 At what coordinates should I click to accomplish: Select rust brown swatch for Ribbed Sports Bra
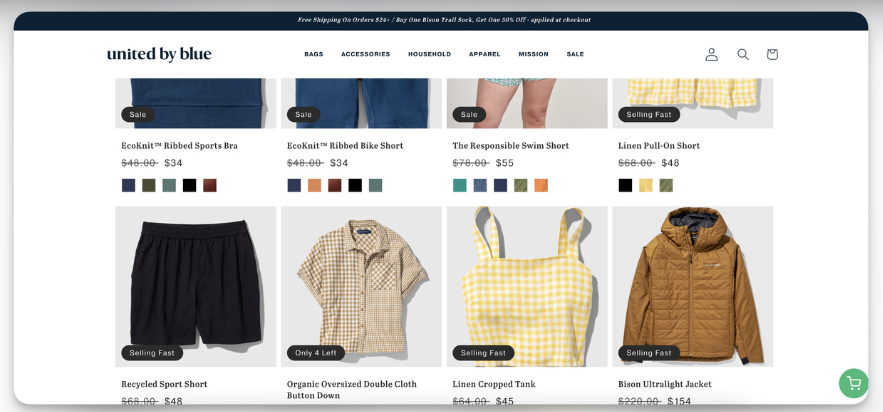tap(209, 185)
